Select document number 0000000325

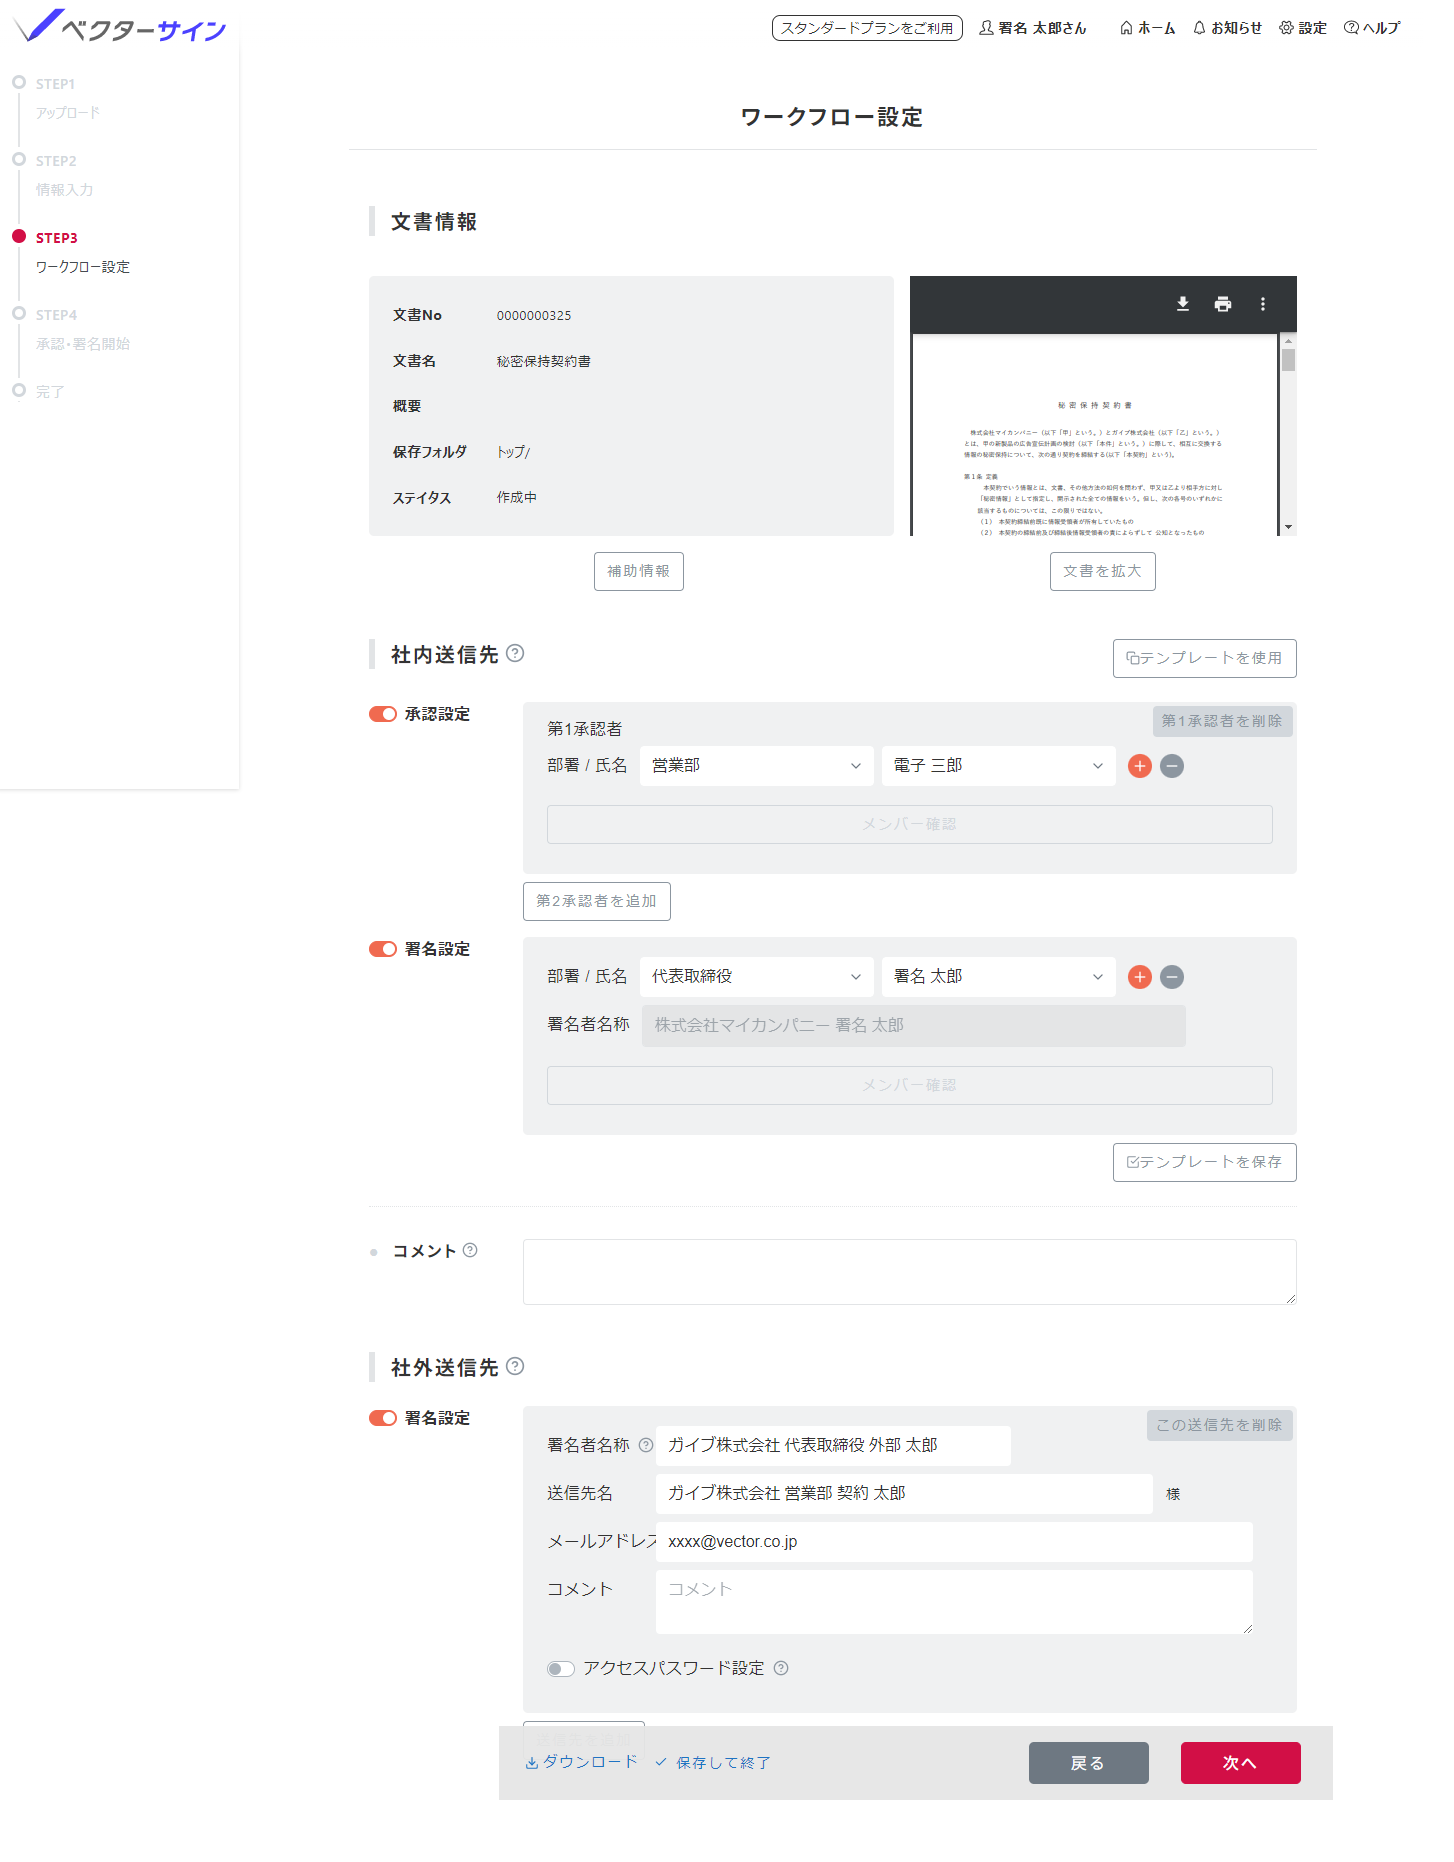[x=534, y=315]
